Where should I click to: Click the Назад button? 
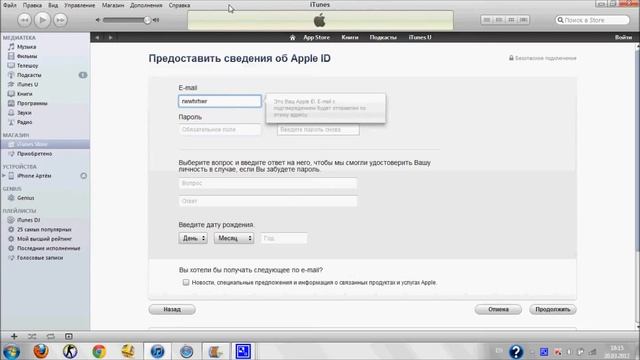172,309
